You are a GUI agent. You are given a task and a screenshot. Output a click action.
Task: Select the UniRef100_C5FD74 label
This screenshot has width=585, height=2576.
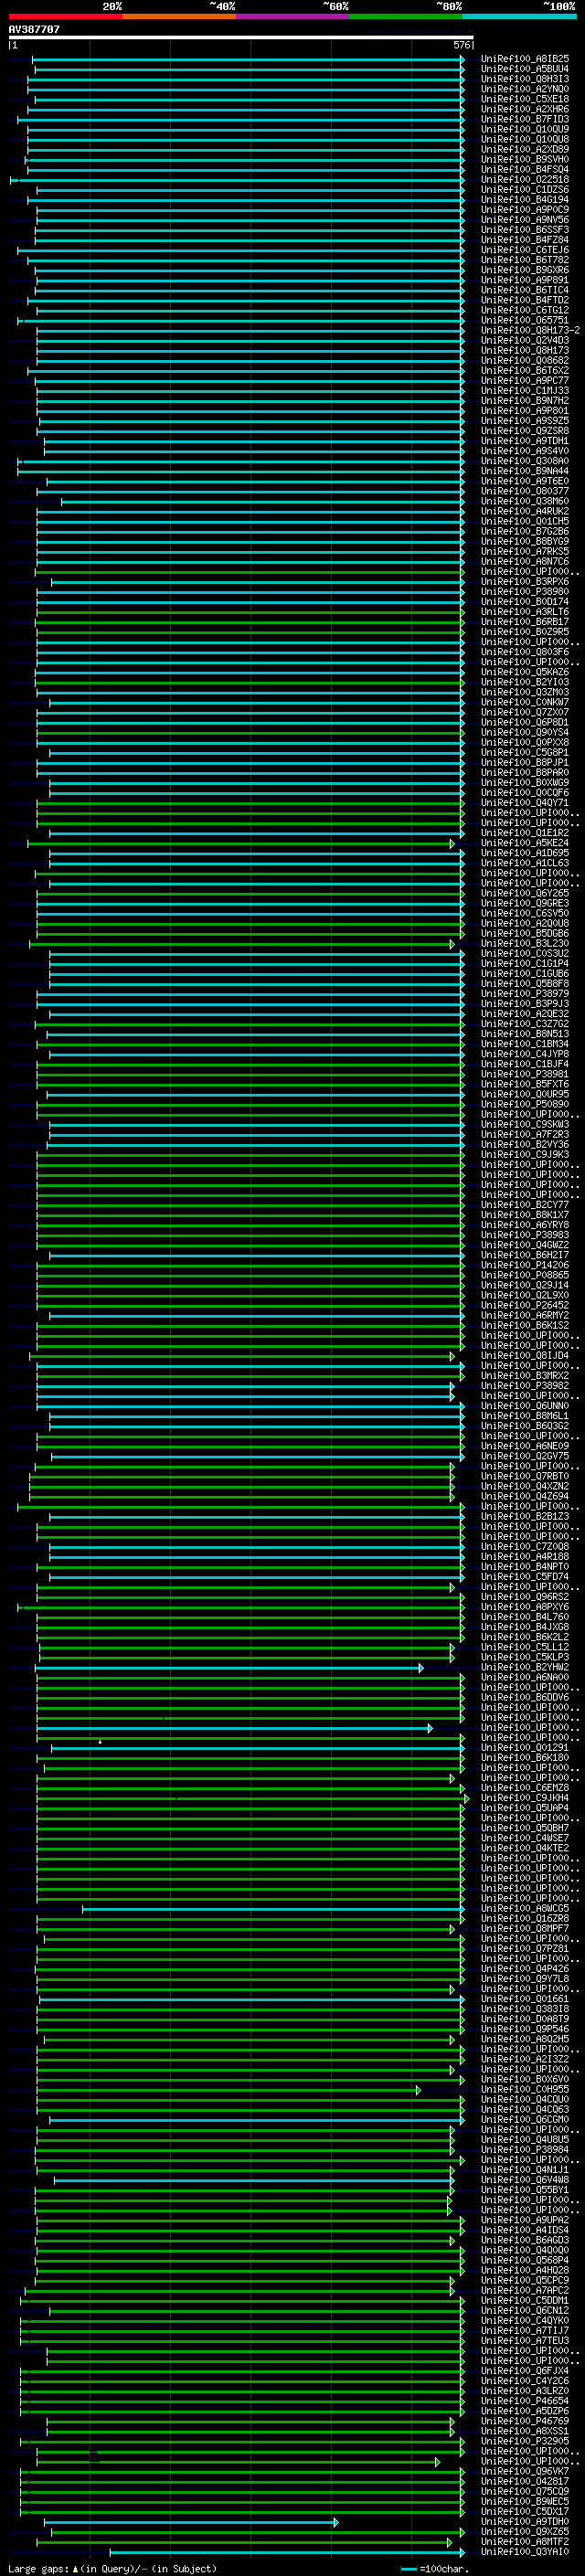pyautogui.click(x=525, y=1577)
